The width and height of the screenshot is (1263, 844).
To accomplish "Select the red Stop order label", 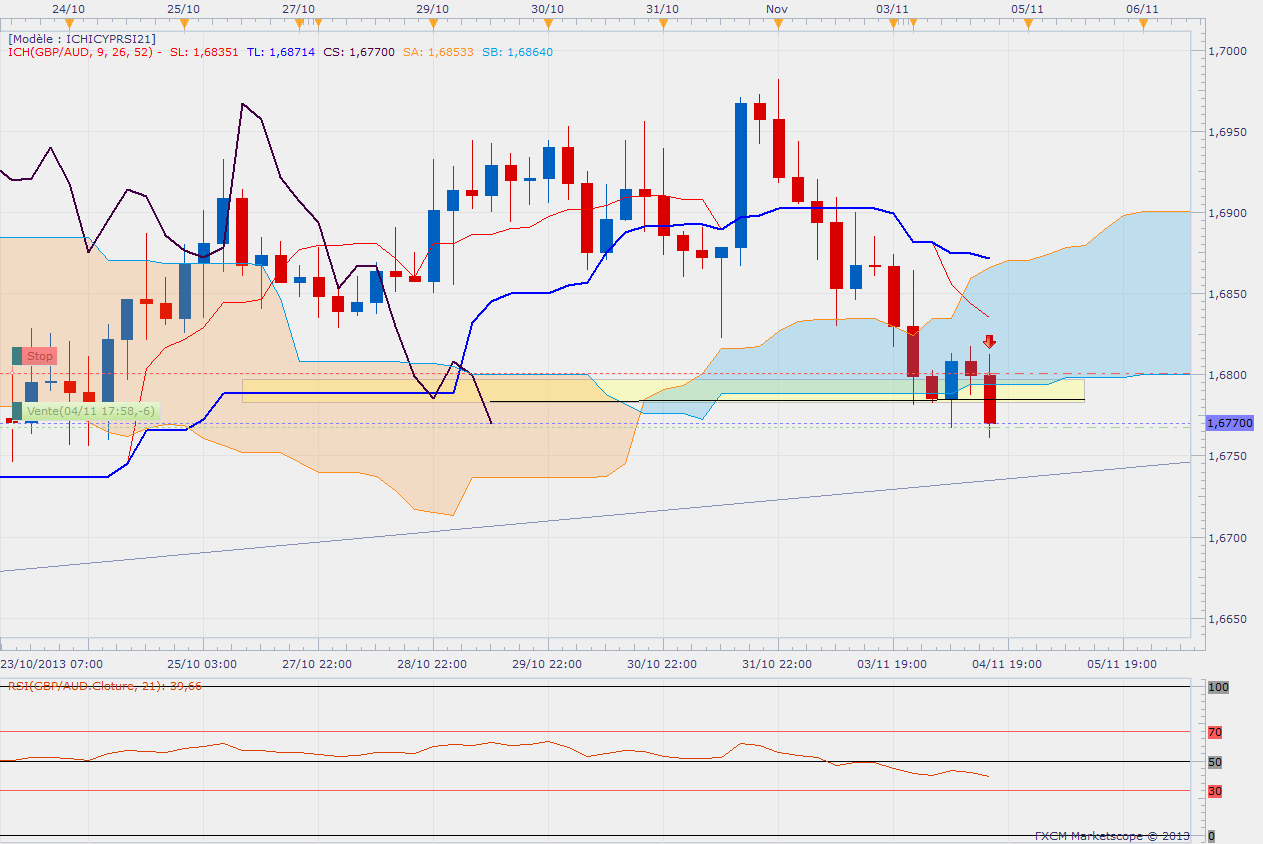I will click(x=40, y=356).
